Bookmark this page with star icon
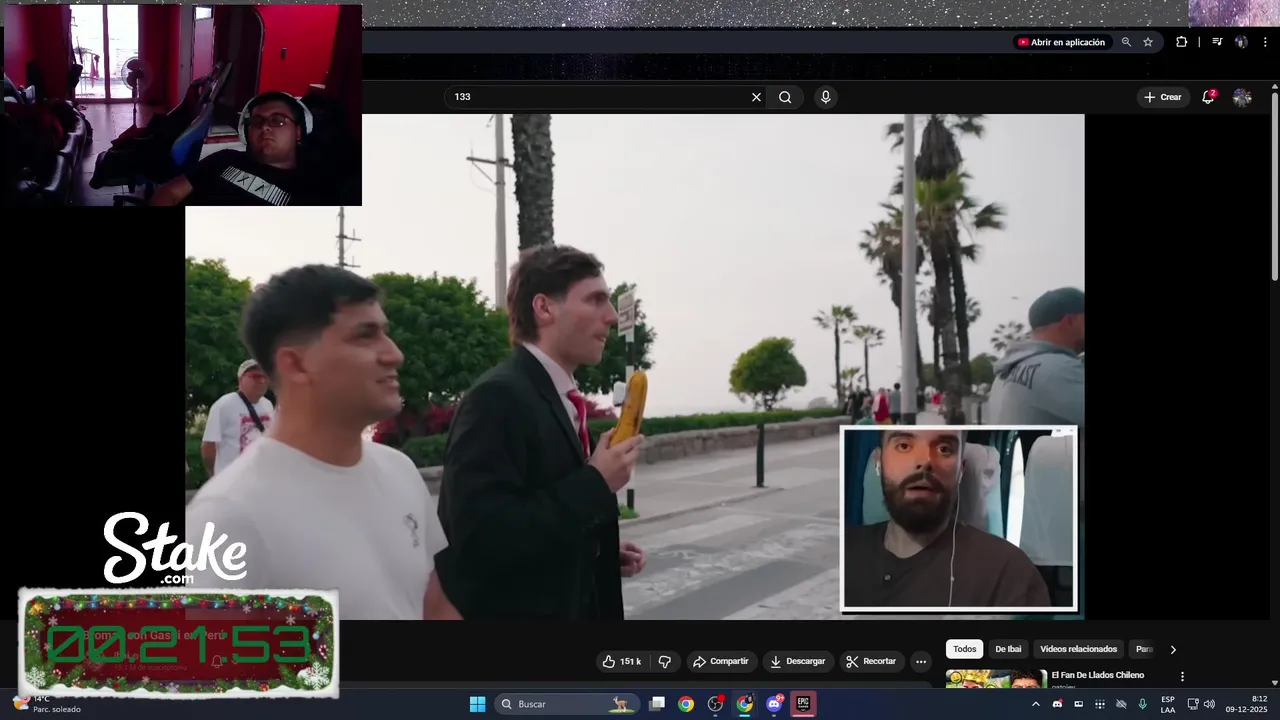 [1148, 42]
